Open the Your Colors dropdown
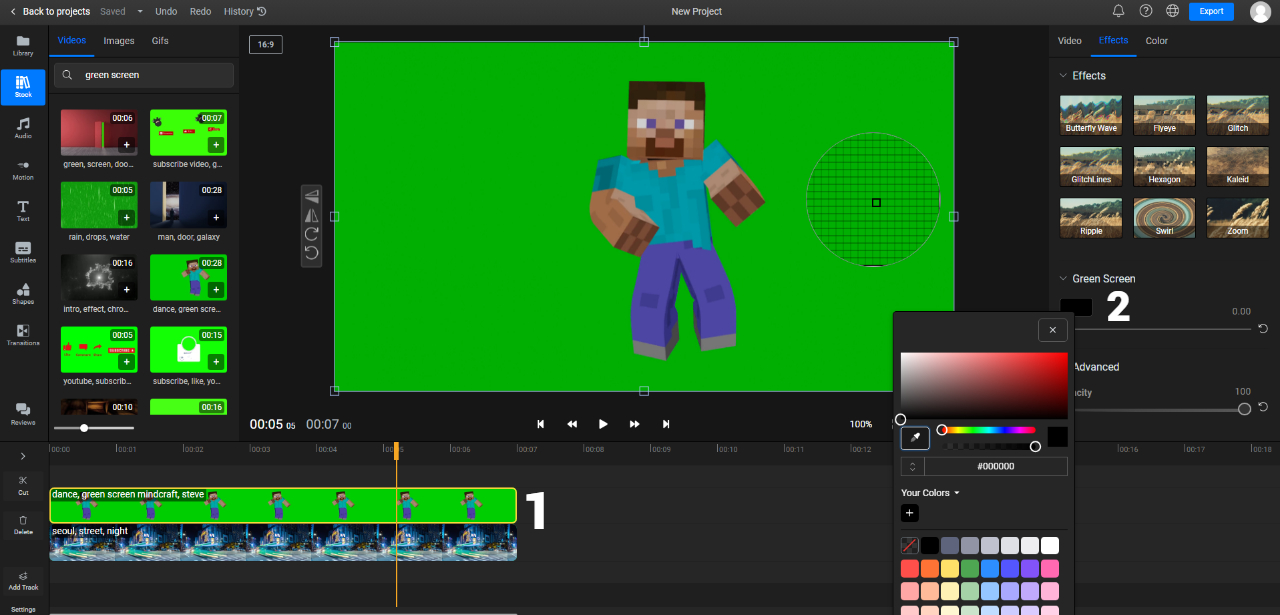The width and height of the screenshot is (1280, 615). [930, 492]
